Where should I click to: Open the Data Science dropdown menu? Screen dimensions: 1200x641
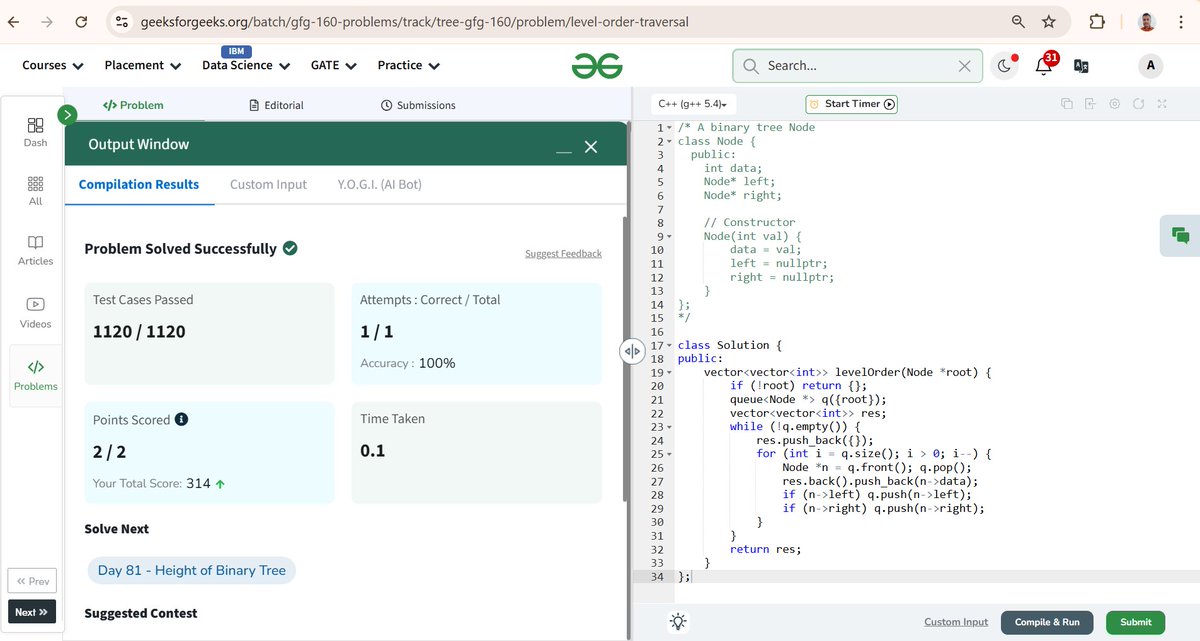click(x=246, y=65)
